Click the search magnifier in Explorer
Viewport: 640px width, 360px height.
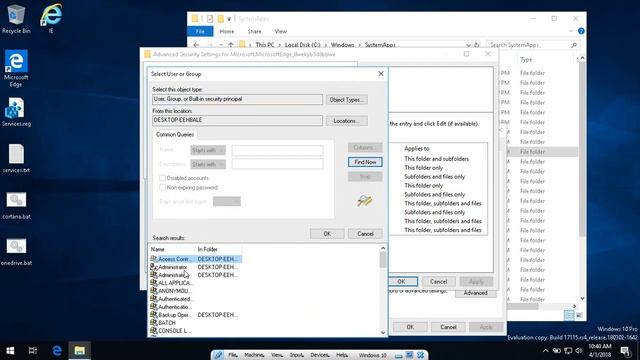coord(574,45)
